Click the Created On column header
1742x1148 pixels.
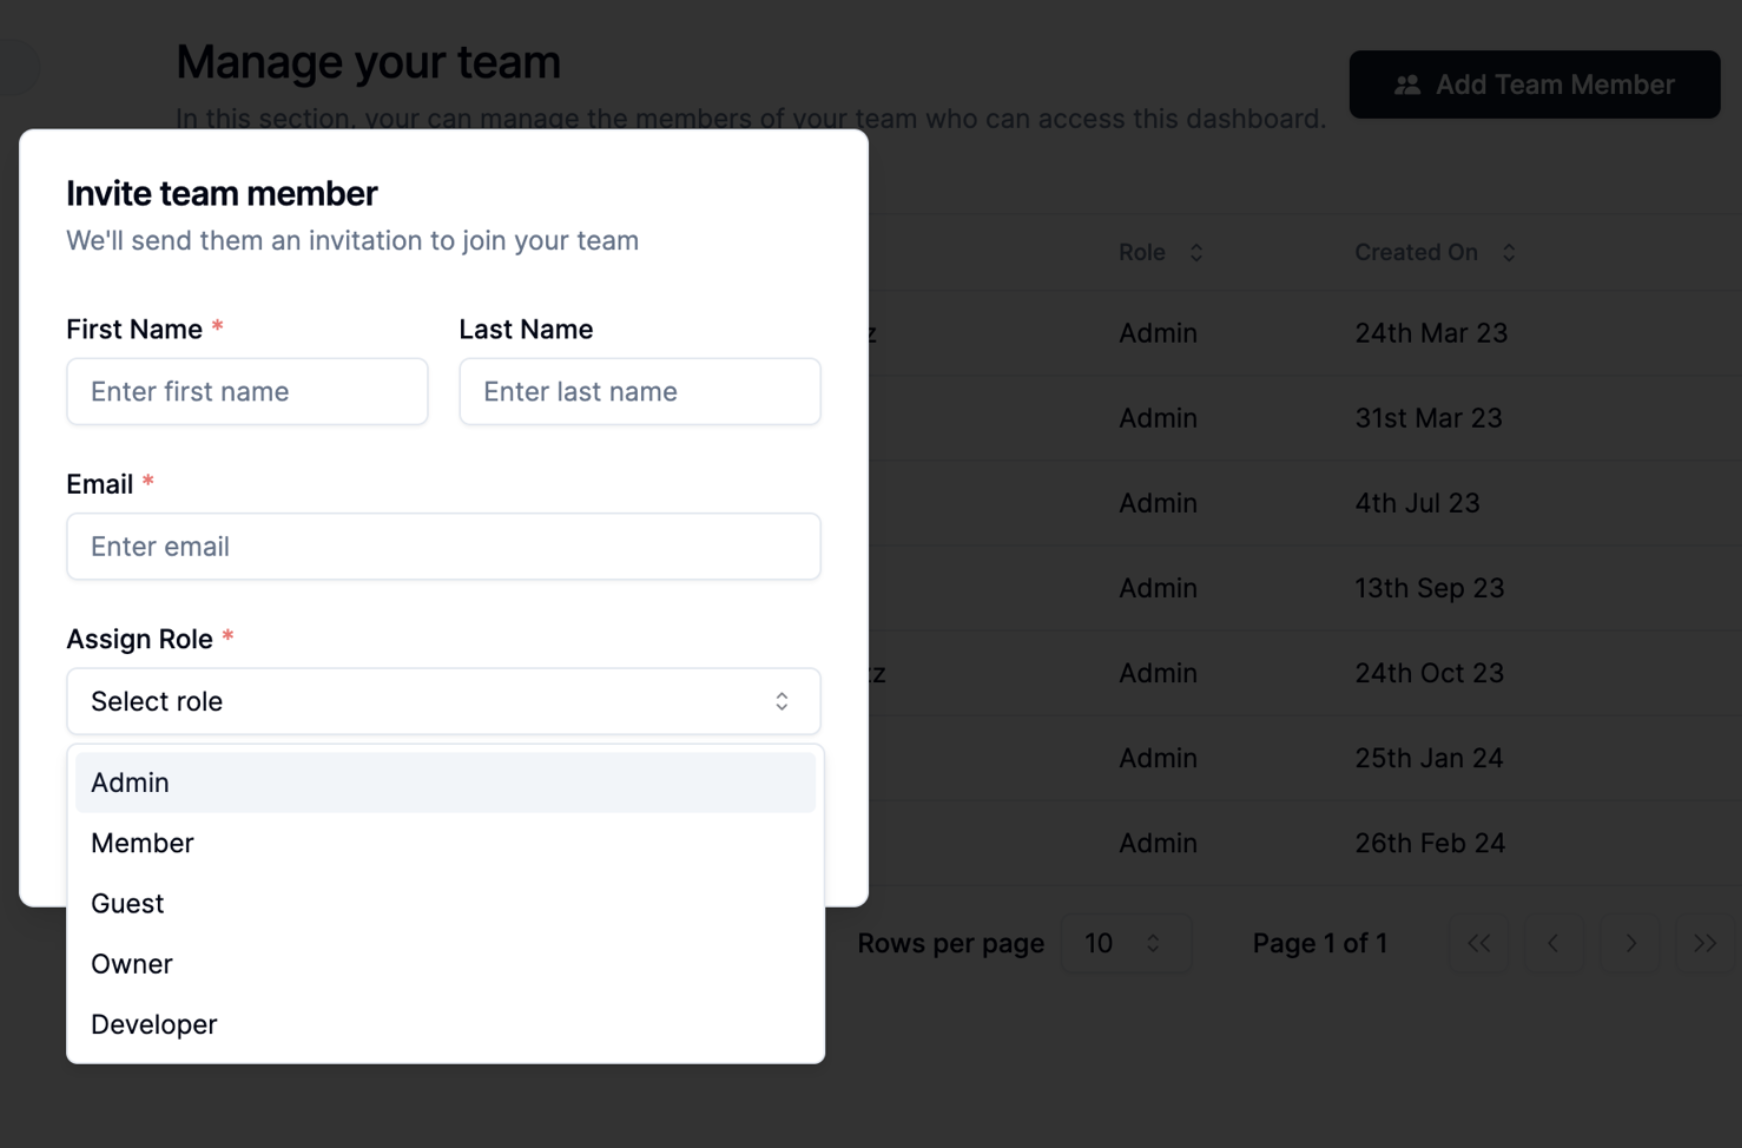click(1415, 253)
